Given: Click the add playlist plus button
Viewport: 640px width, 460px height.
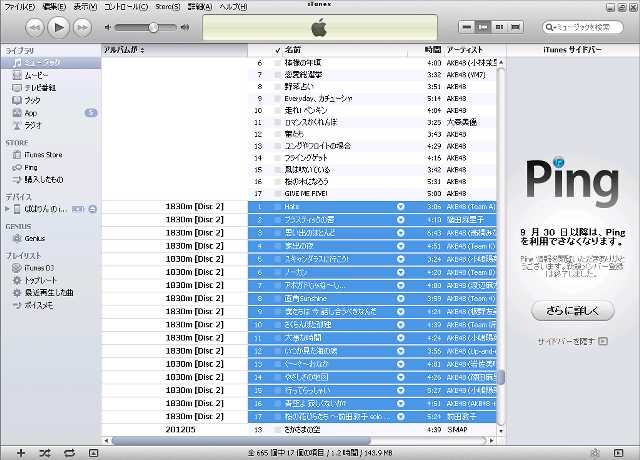Looking at the screenshot, I should click(x=20, y=453).
